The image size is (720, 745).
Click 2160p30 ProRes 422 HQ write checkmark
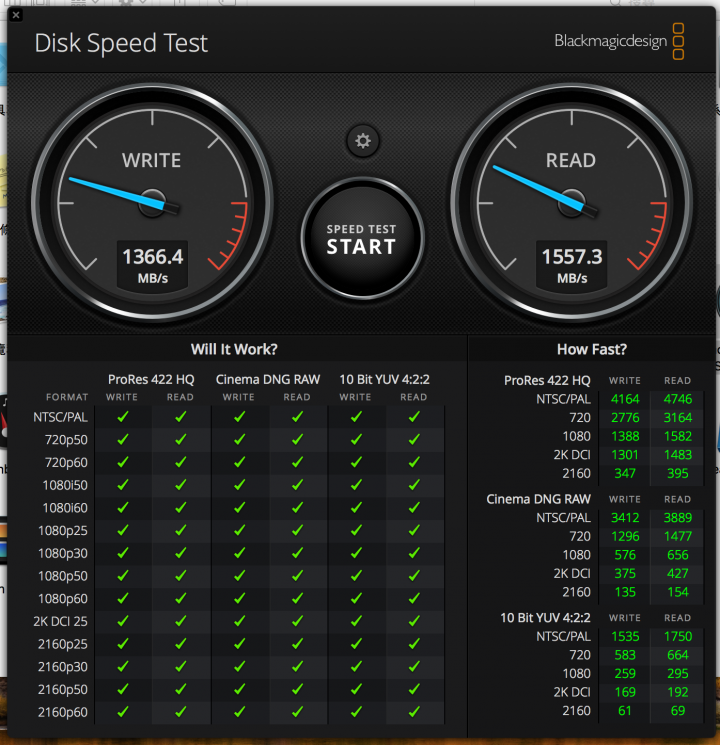(123, 667)
